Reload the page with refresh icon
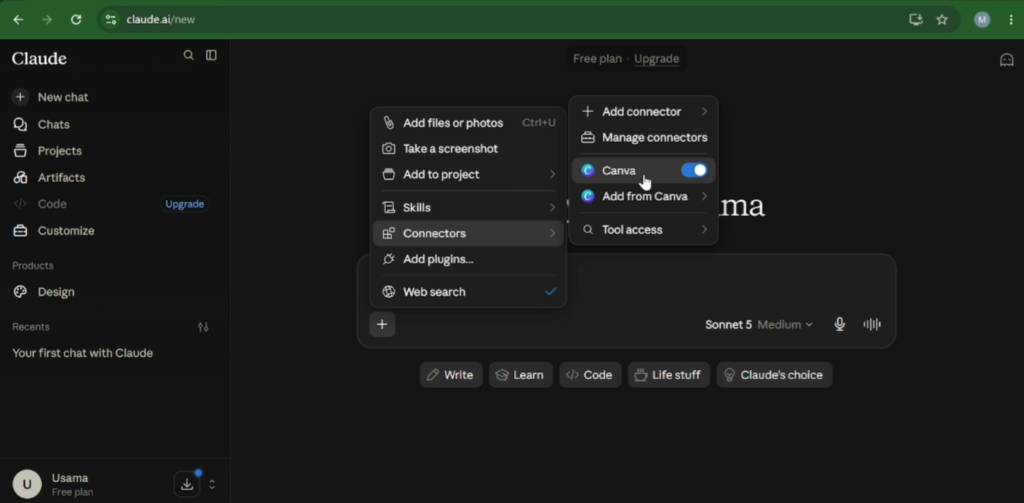 [x=76, y=20]
